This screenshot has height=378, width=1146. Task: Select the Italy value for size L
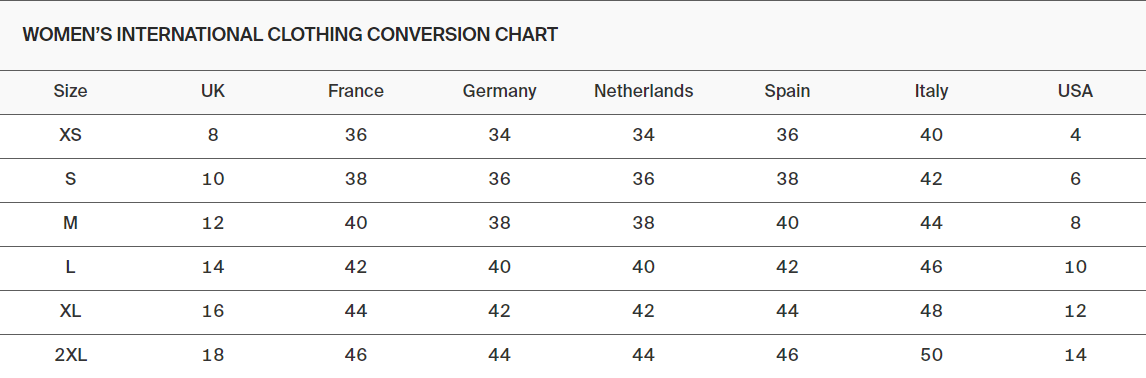coord(931,267)
